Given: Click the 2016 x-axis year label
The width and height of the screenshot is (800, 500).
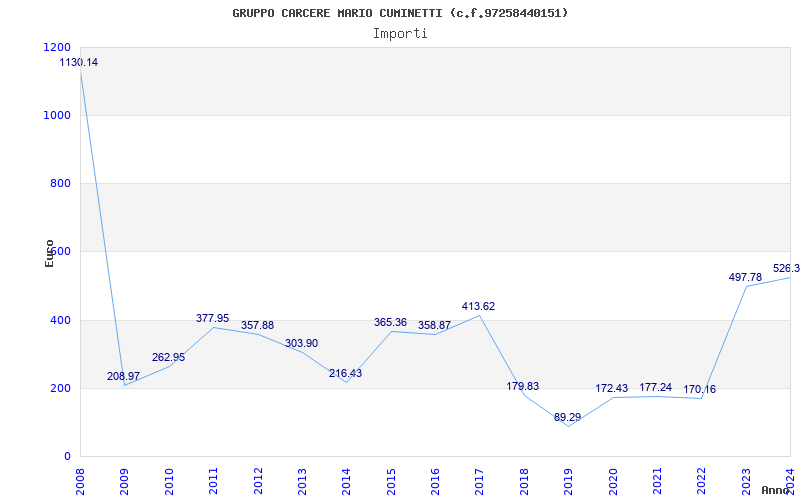Looking at the screenshot, I should point(435,481).
